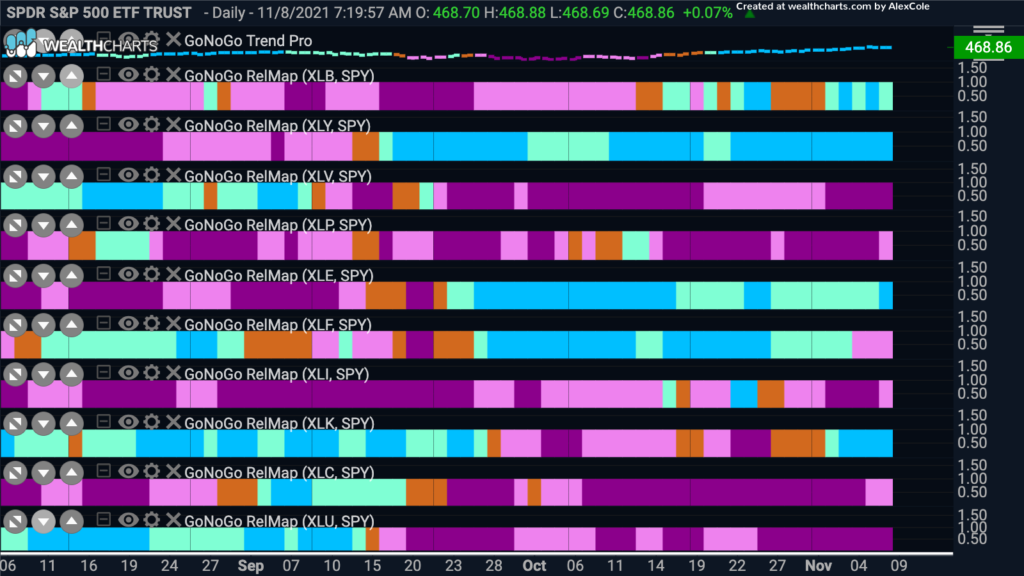Screen dimensions: 1024x576
Task: Open settings gear for XLC RelMap
Action: [151, 472]
